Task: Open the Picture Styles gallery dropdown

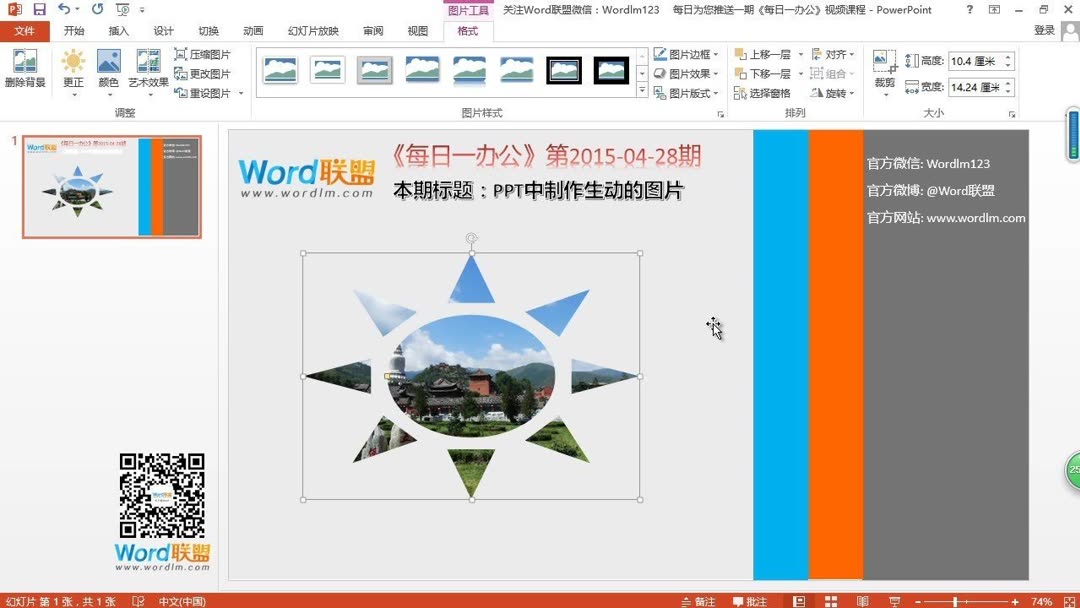Action: coord(643,90)
